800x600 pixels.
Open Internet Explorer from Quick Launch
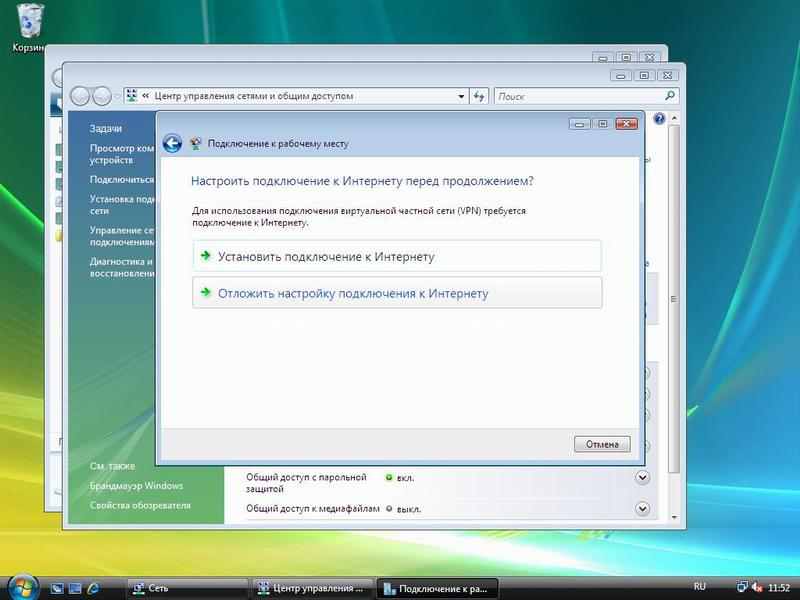coord(93,588)
